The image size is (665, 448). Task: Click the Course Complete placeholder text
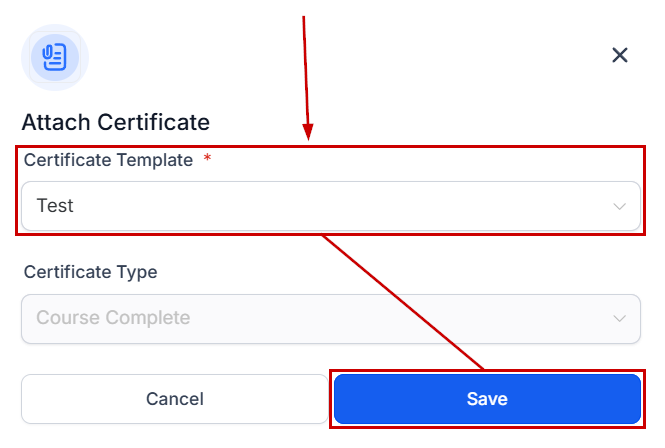(x=113, y=319)
